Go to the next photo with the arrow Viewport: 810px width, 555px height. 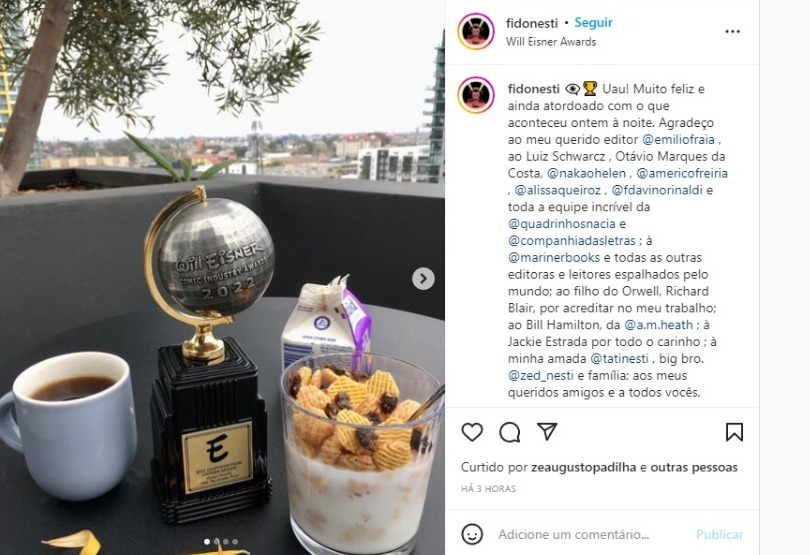423,279
